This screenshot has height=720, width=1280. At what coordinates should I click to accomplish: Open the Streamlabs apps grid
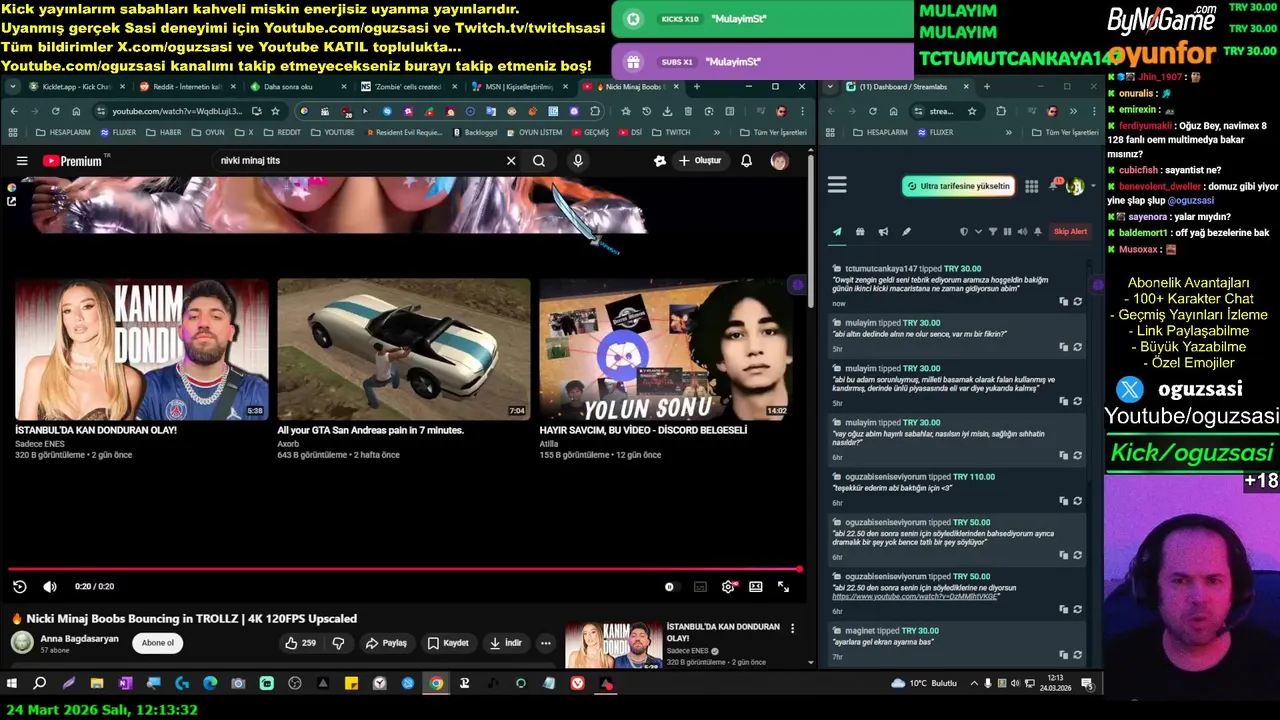(x=1031, y=186)
